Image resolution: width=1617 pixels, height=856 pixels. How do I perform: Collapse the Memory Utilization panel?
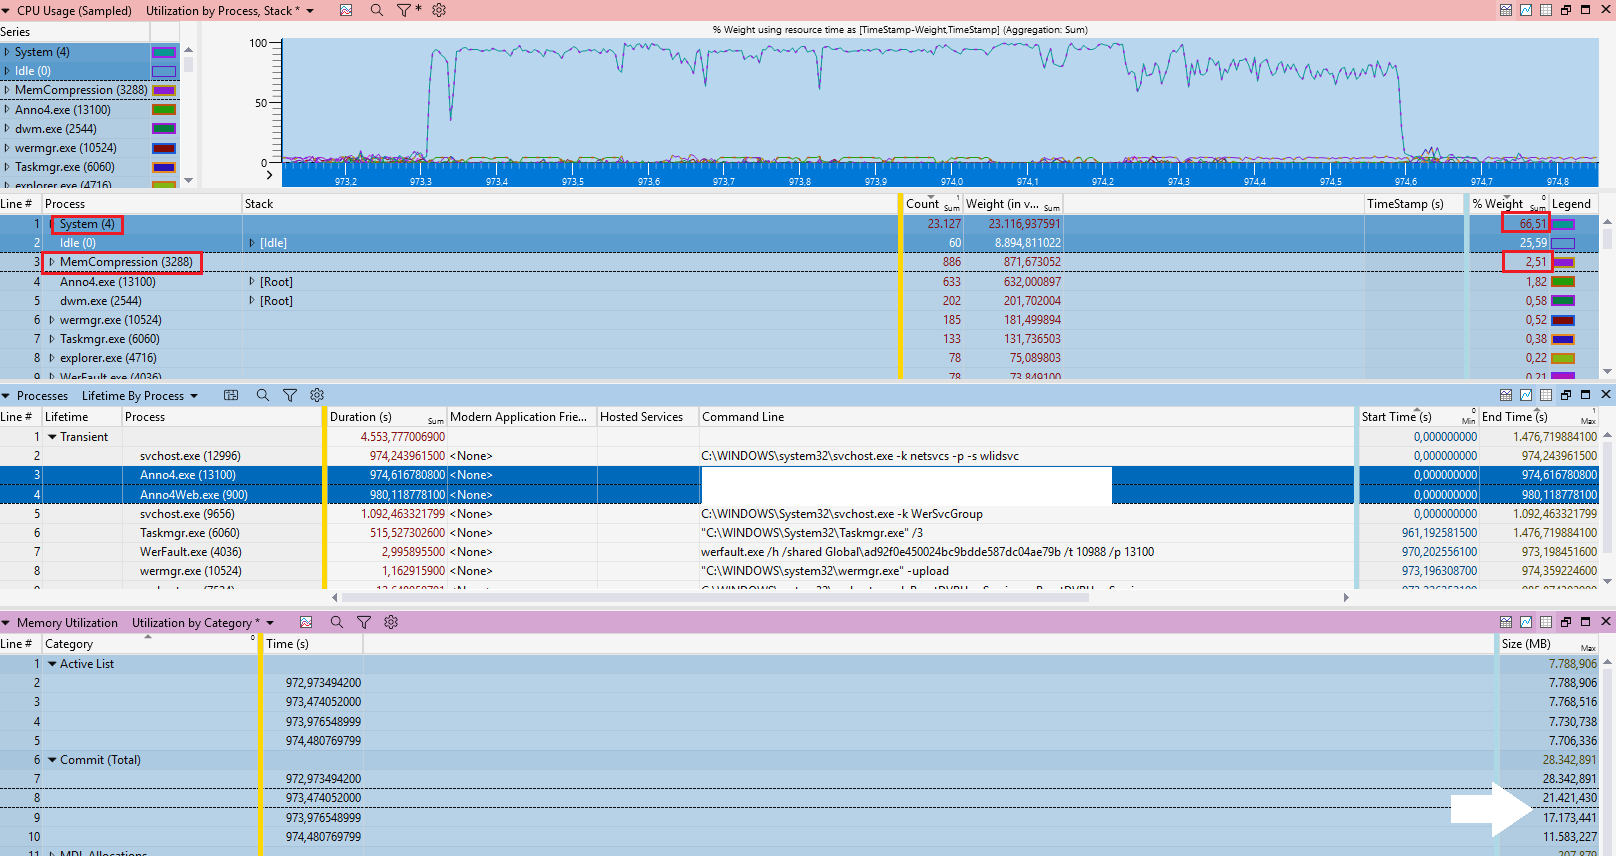tap(6, 623)
